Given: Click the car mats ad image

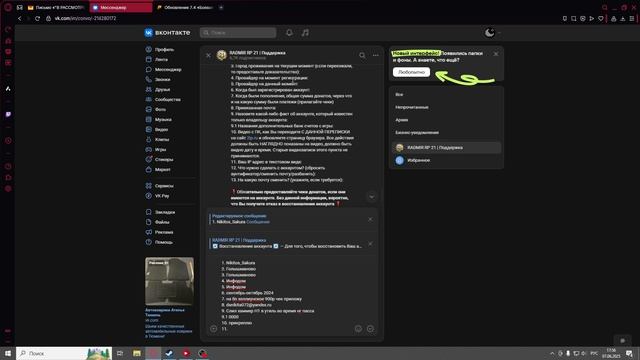Looking at the screenshot, I should point(169,281).
